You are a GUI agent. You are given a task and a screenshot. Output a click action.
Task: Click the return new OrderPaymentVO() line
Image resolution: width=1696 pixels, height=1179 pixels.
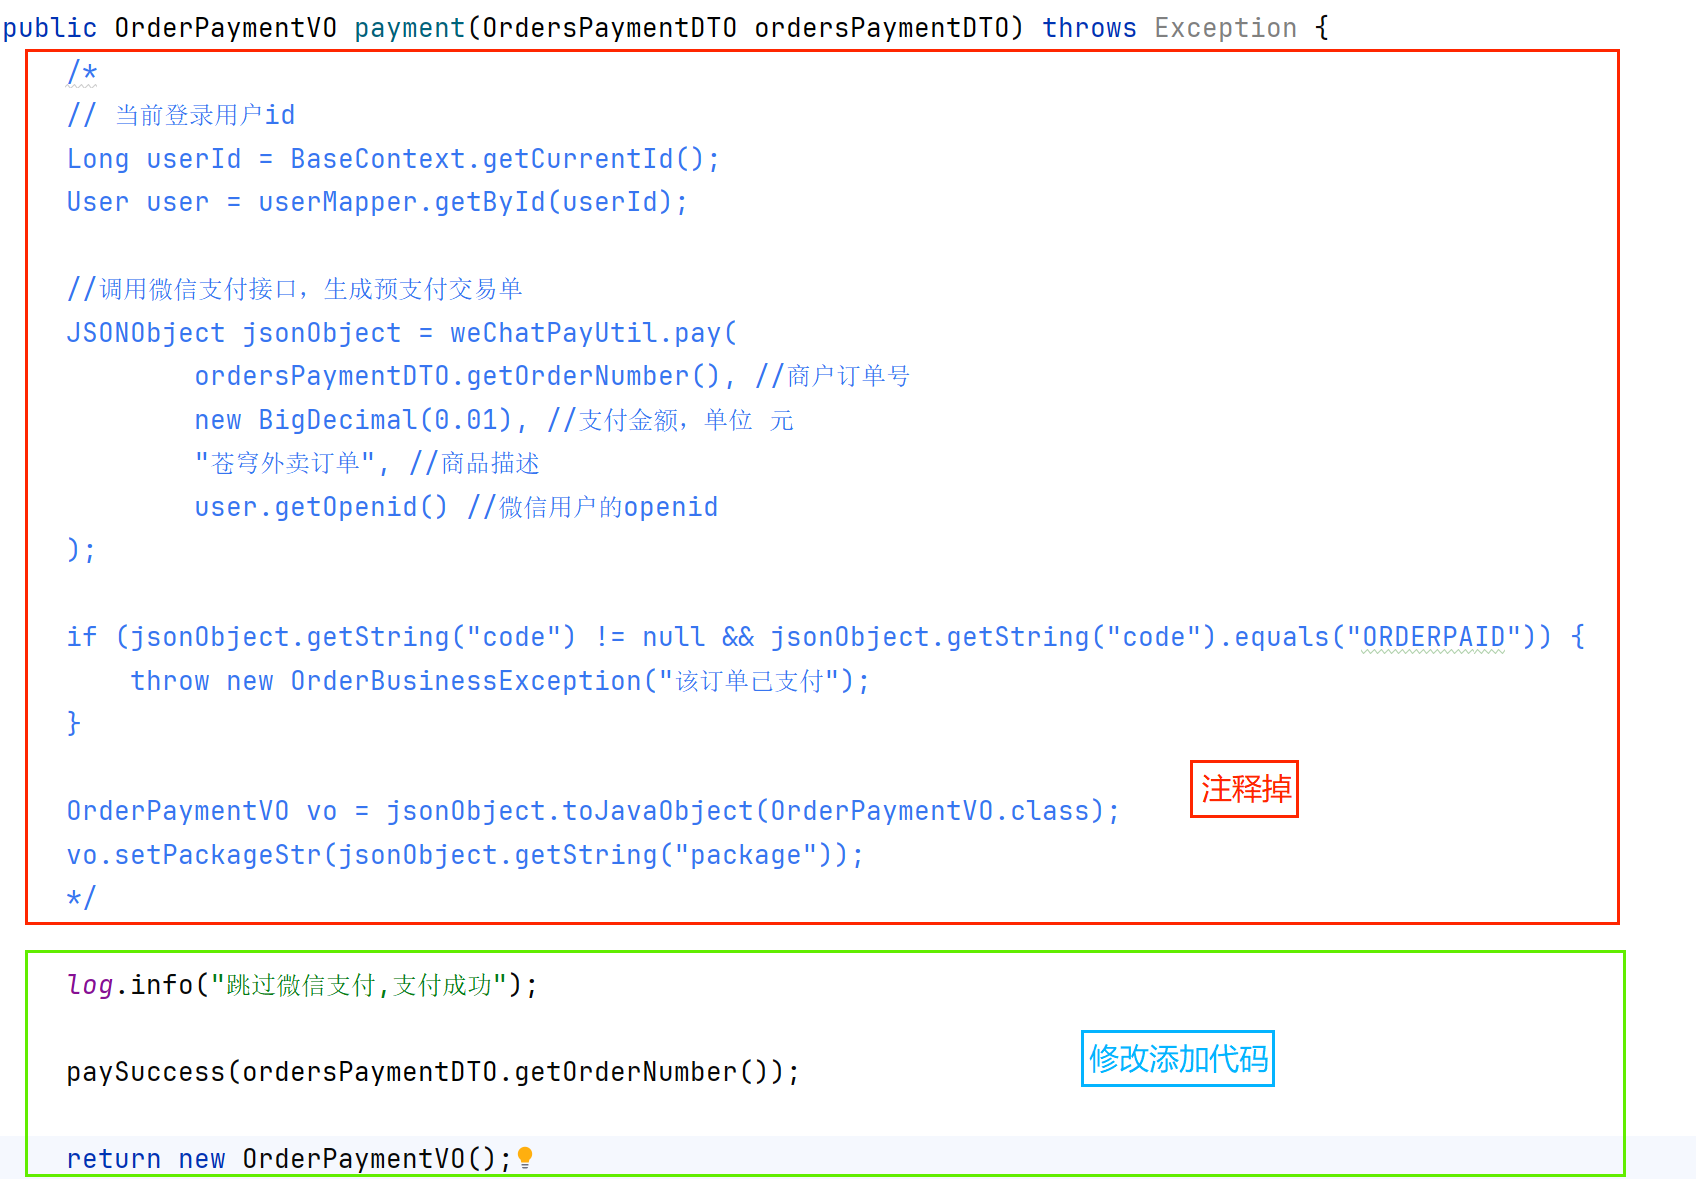coord(289,1159)
